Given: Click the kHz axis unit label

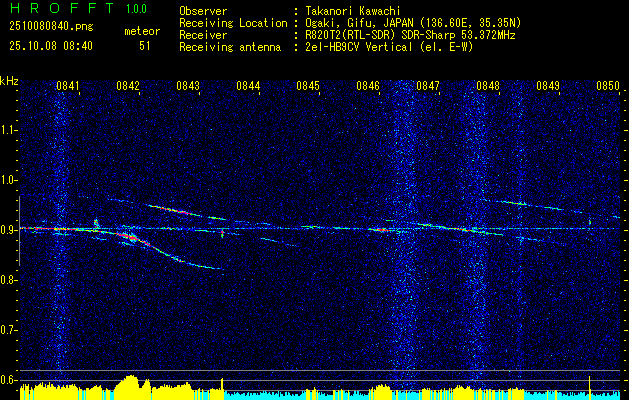Looking at the screenshot, I should point(9,81).
